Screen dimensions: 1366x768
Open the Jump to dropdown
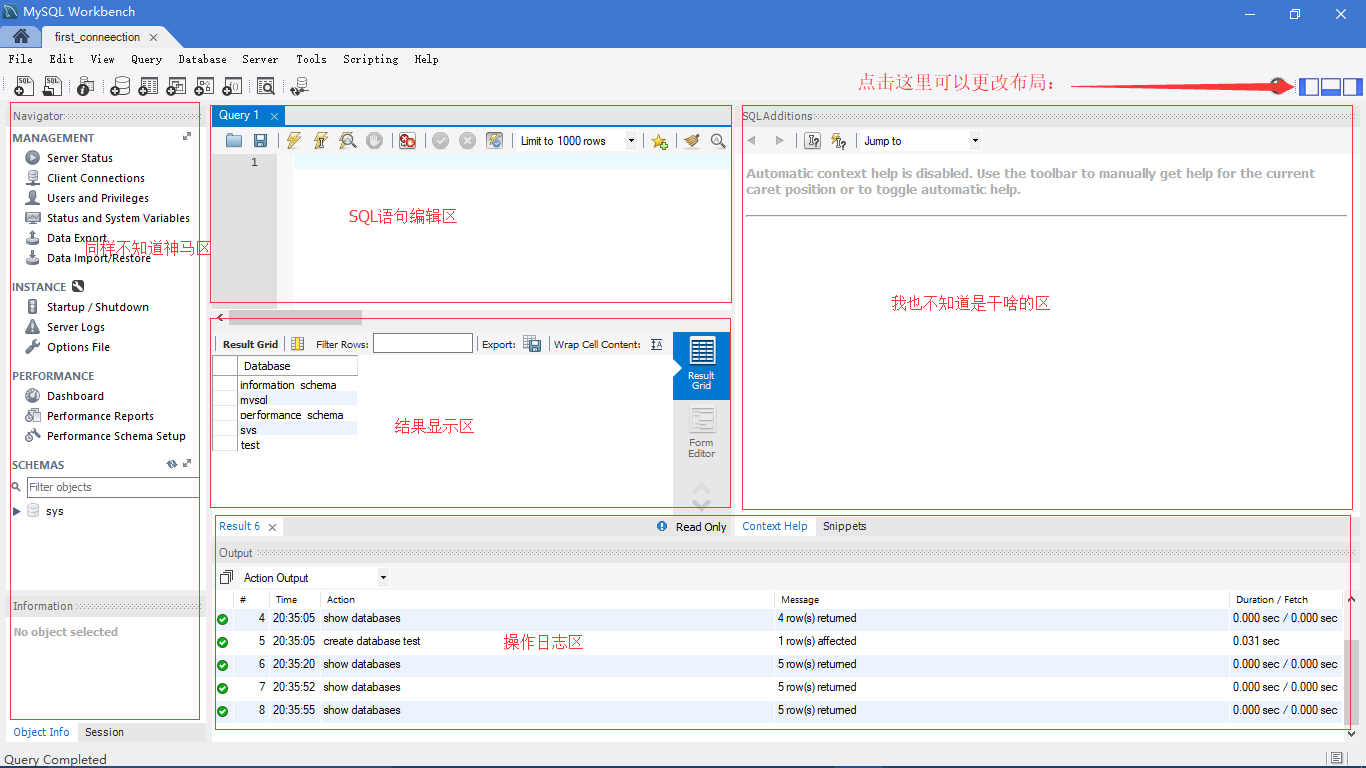[x=976, y=141]
